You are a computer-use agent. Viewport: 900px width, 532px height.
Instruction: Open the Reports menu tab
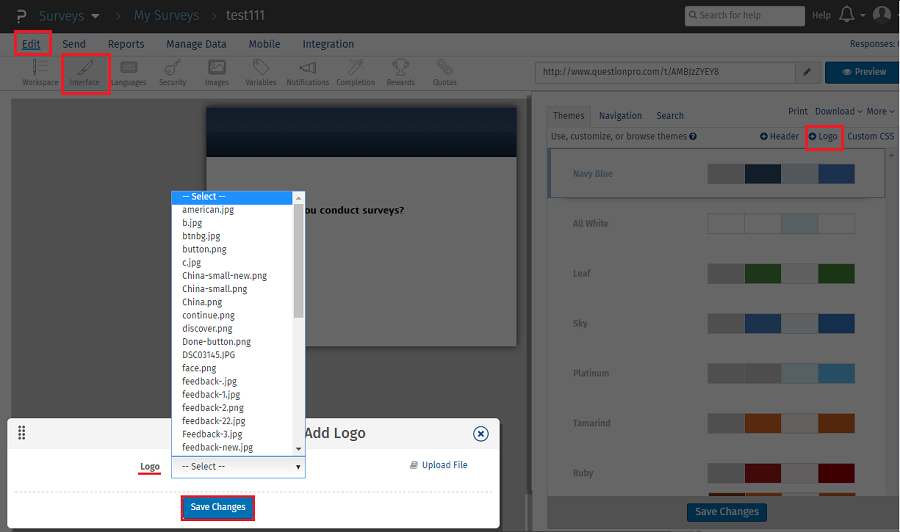tap(126, 44)
